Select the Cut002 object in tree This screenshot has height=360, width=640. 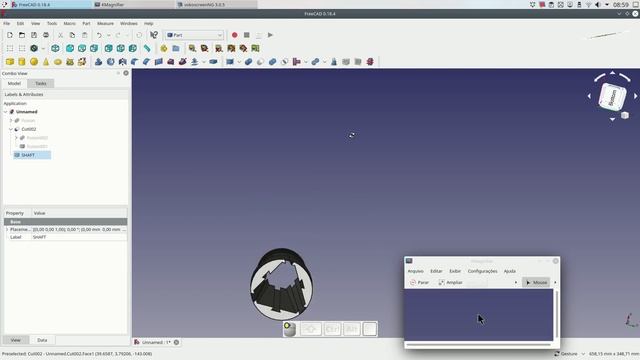[29, 129]
